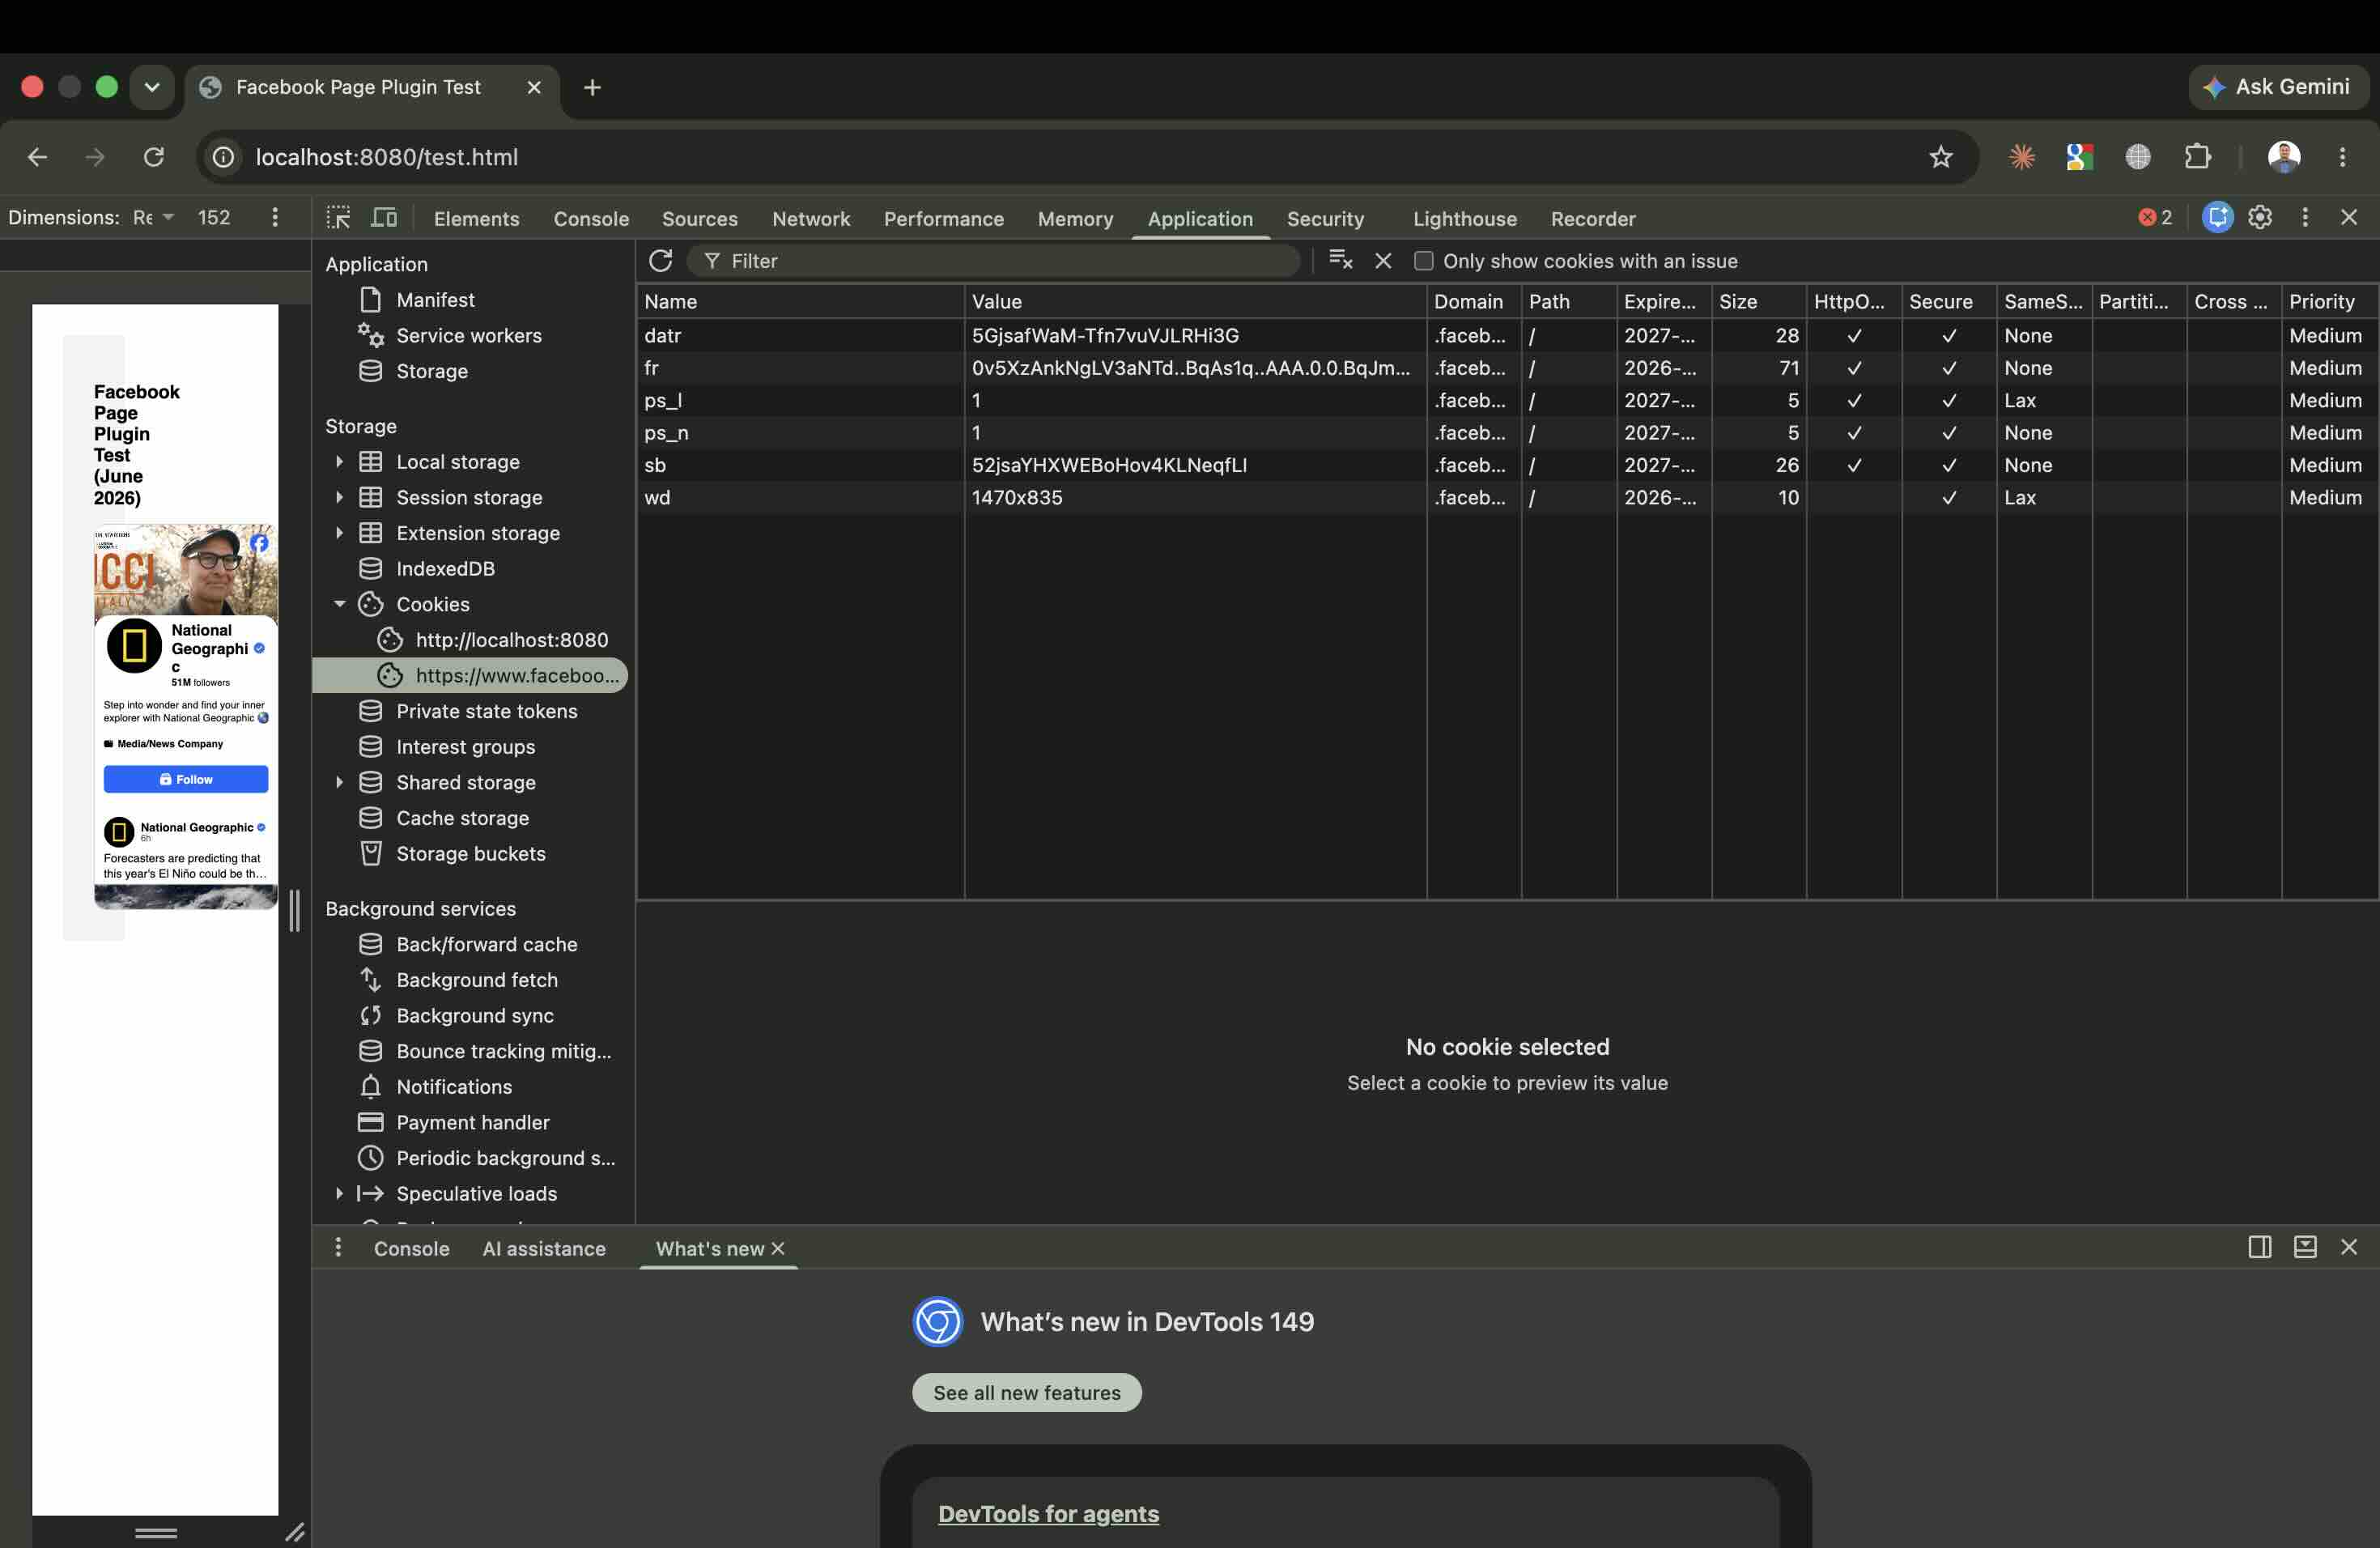The image size is (2380, 1548).
Task: Expand the drawer to full height icon
Action: [x=2305, y=1247]
